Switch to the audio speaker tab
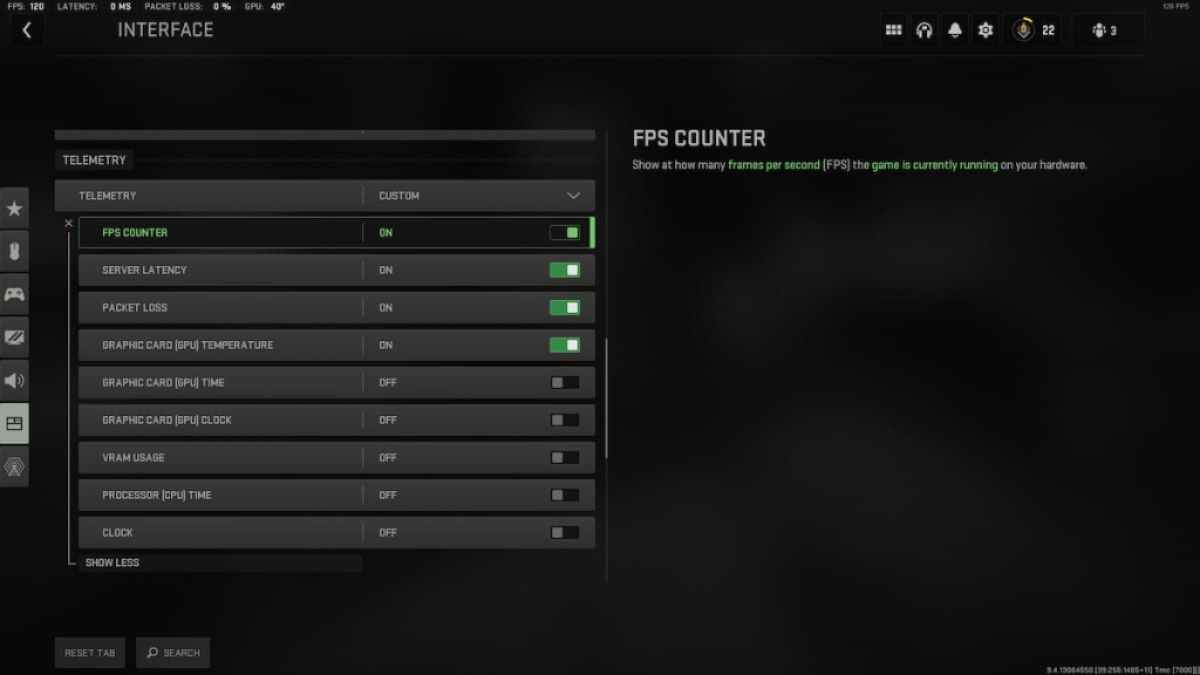This screenshot has width=1200, height=675. pyautogui.click(x=14, y=380)
